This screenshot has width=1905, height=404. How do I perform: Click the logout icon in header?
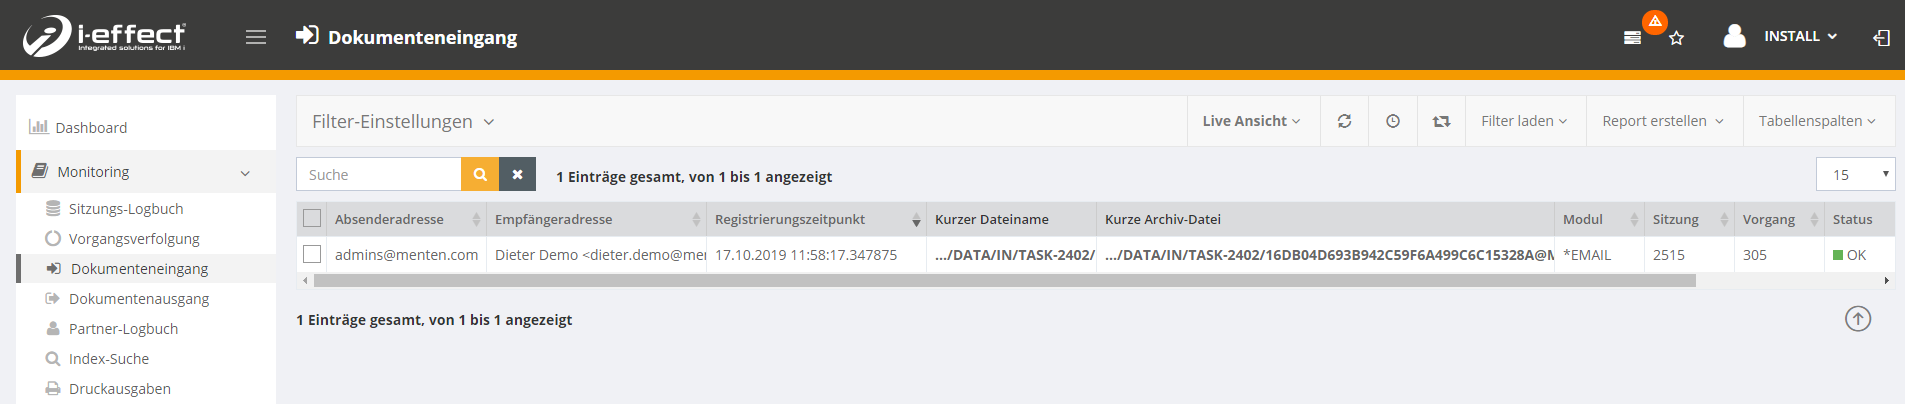click(1881, 37)
